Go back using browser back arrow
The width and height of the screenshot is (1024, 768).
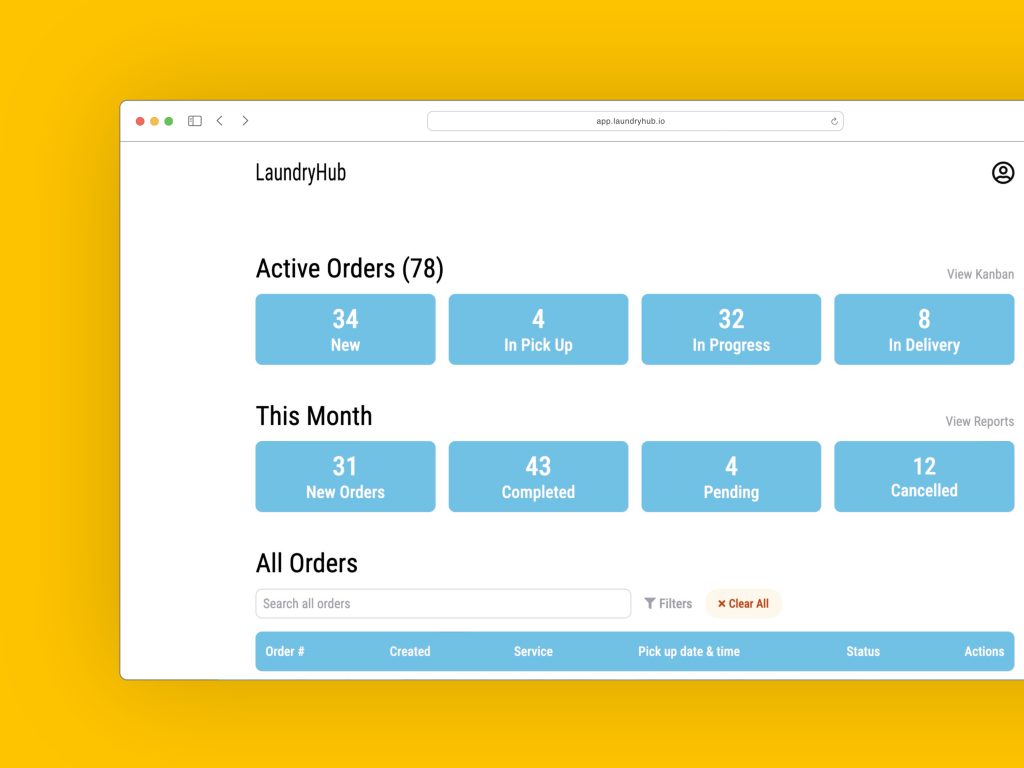(x=220, y=121)
